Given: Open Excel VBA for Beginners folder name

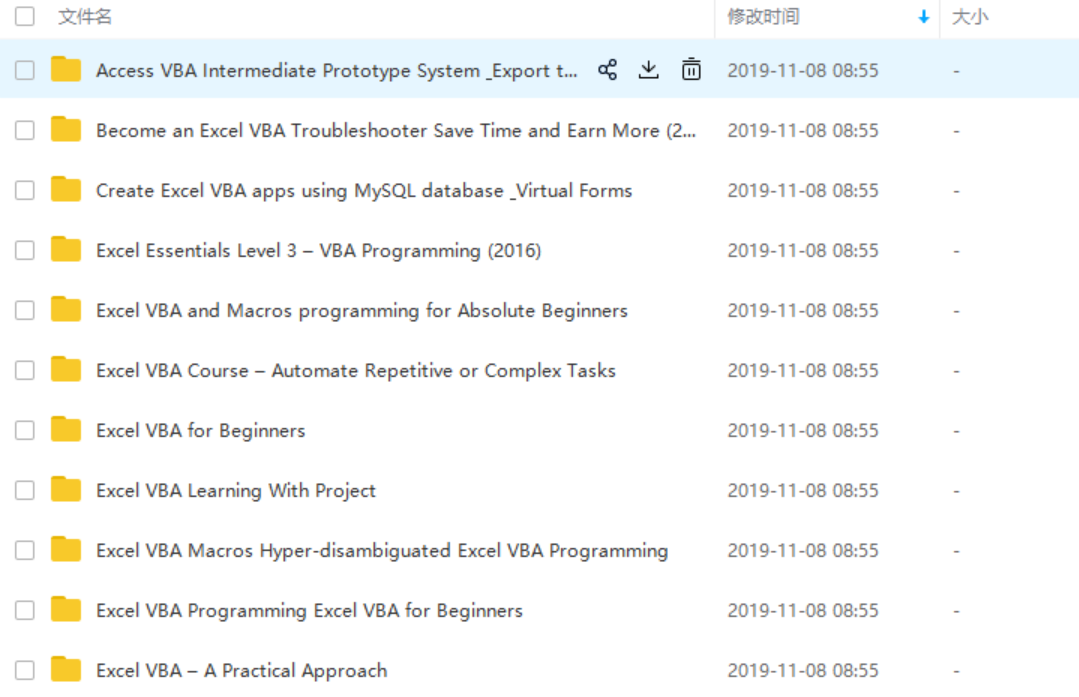Looking at the screenshot, I should (200, 431).
